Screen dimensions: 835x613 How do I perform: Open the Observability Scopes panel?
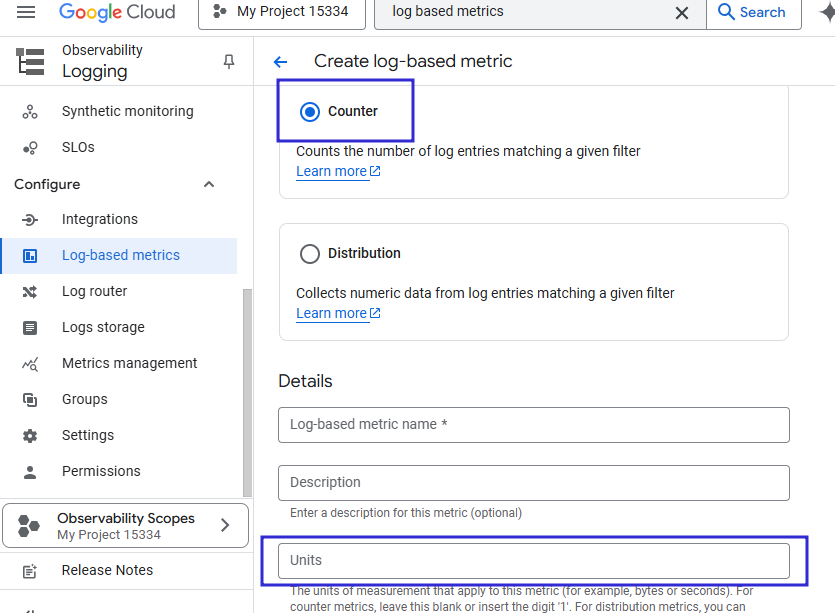click(125, 526)
